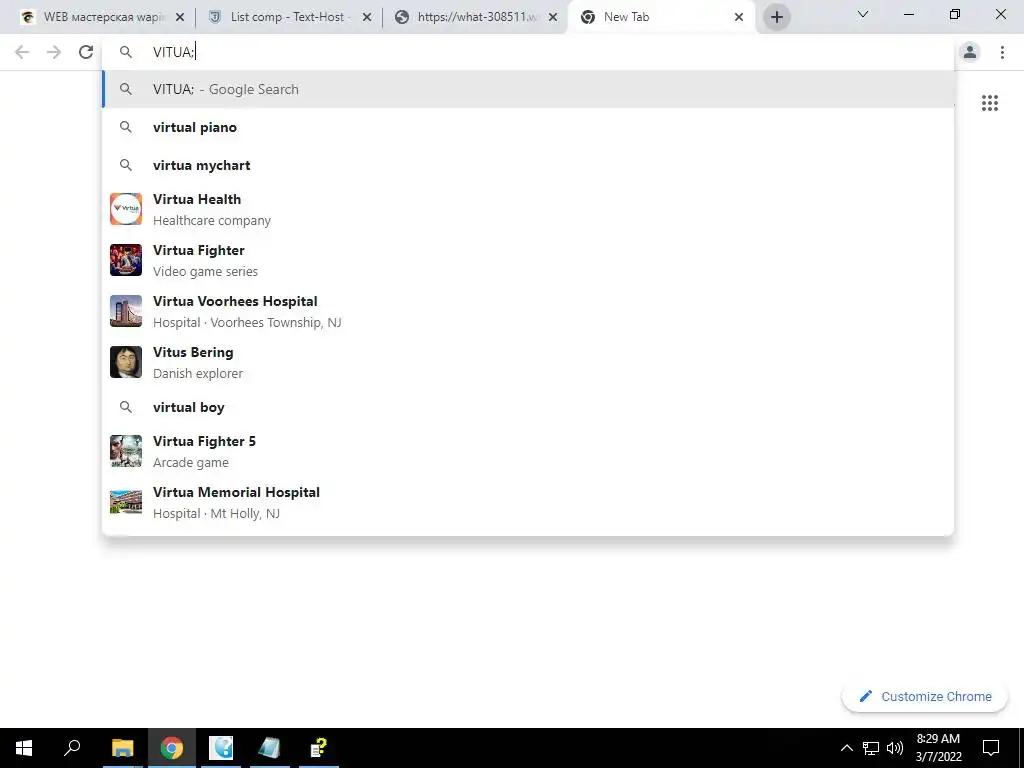Image resolution: width=1024 pixels, height=768 pixels.
Task: Click the Virtua Fighter 5 thumbnail
Action: (x=126, y=451)
